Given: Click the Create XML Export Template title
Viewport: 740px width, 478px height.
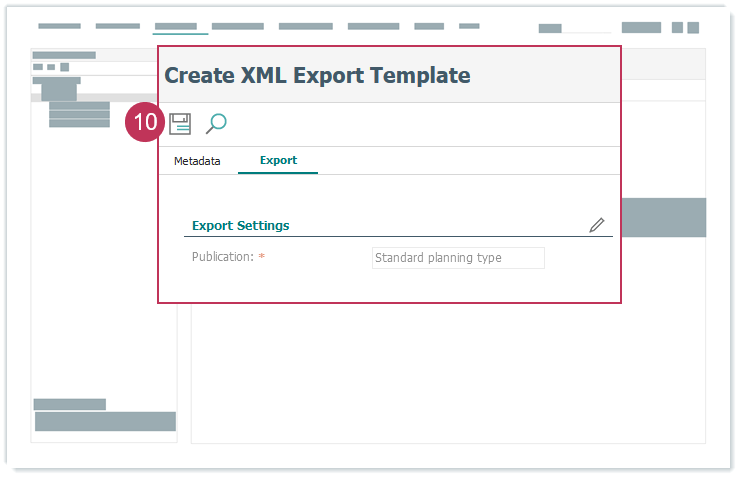Looking at the screenshot, I should (x=317, y=75).
